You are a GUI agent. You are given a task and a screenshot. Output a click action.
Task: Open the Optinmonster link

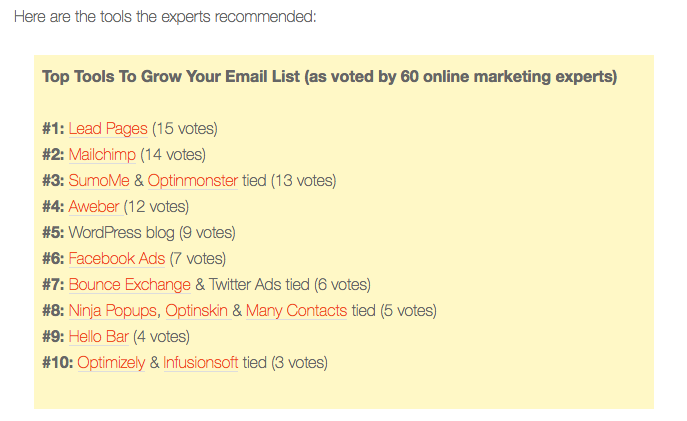pyautogui.click(x=192, y=181)
